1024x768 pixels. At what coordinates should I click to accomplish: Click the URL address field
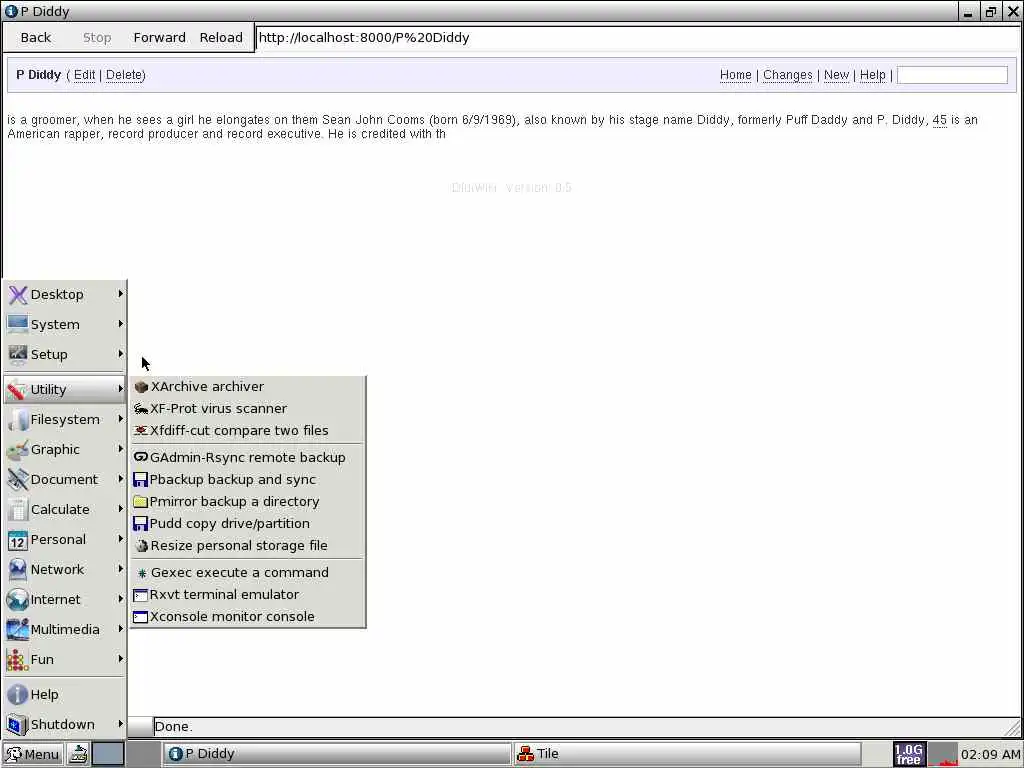coord(637,38)
